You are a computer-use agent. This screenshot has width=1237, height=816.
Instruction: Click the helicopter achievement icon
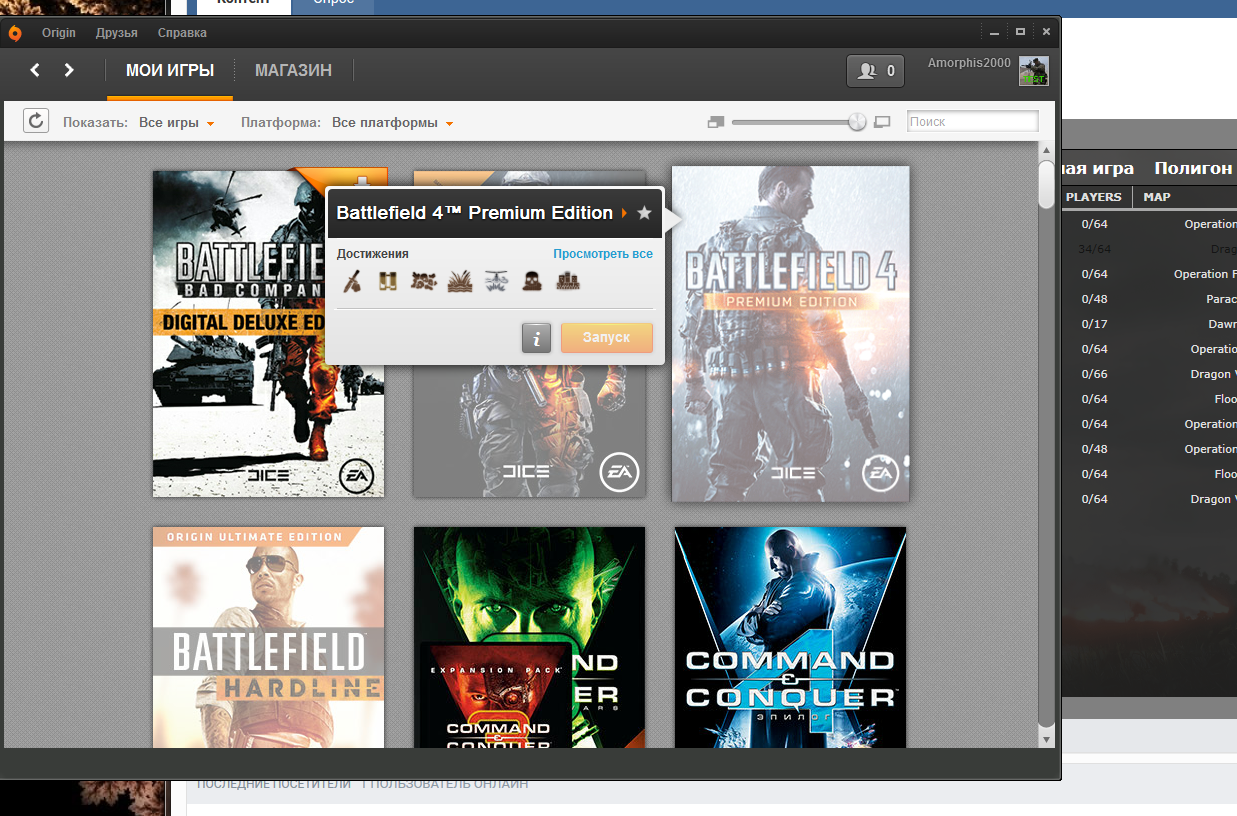pos(496,281)
